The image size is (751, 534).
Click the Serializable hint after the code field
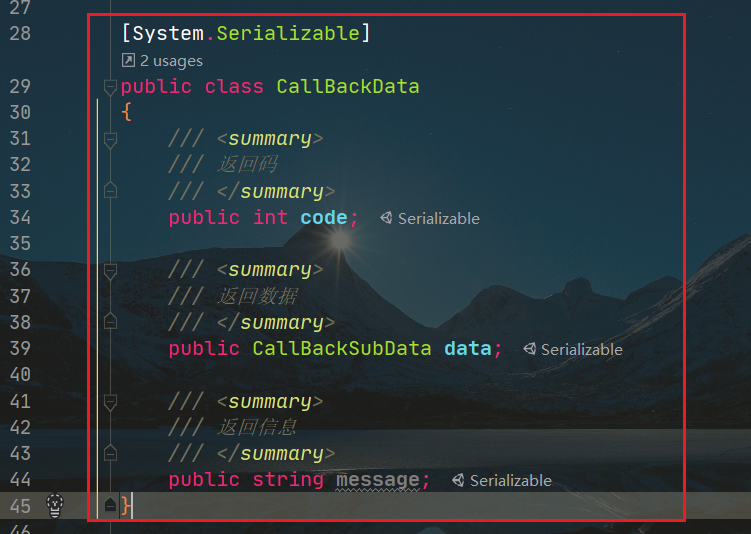click(439, 218)
